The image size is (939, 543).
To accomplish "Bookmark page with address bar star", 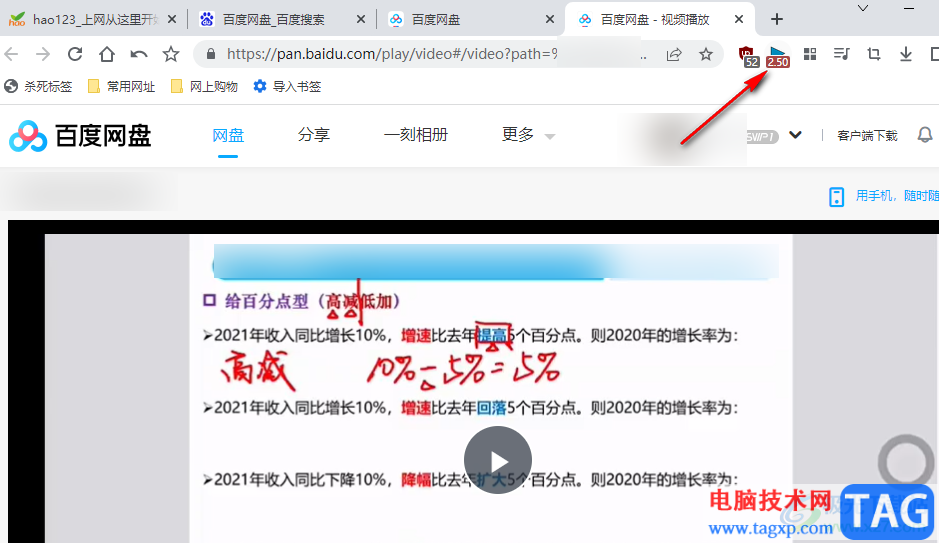I will [706, 54].
